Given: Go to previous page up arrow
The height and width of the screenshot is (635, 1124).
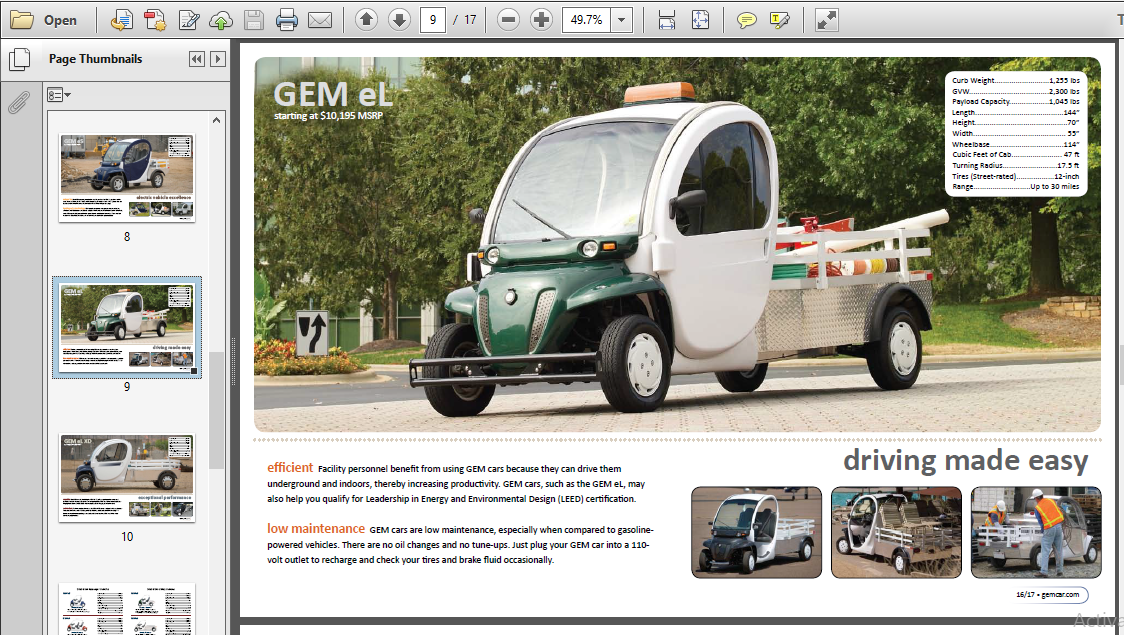Looking at the screenshot, I should point(366,20).
